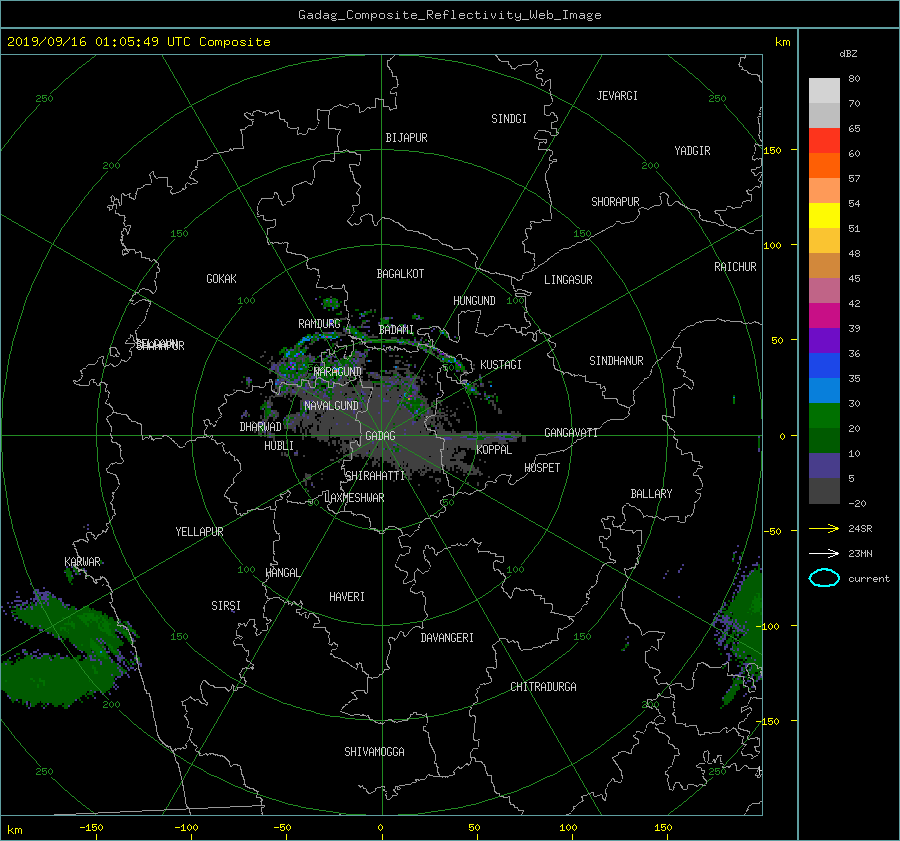Click the GANGAVATI city label
Image resolution: width=900 pixels, height=841 pixels.
pyautogui.click(x=571, y=433)
